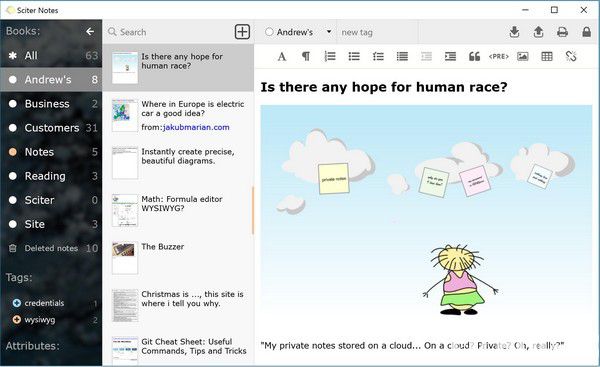Click the orange note list scrollbar
Image resolution: width=600 pixels, height=367 pixels.
coord(253,210)
